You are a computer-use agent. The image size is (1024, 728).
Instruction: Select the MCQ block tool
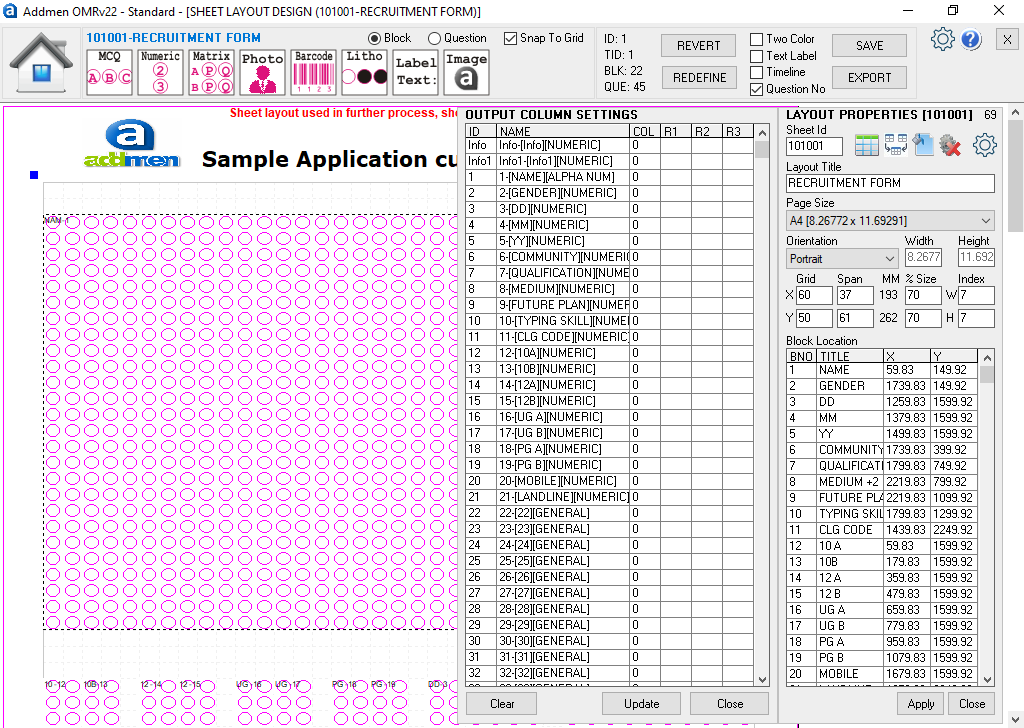coord(109,72)
